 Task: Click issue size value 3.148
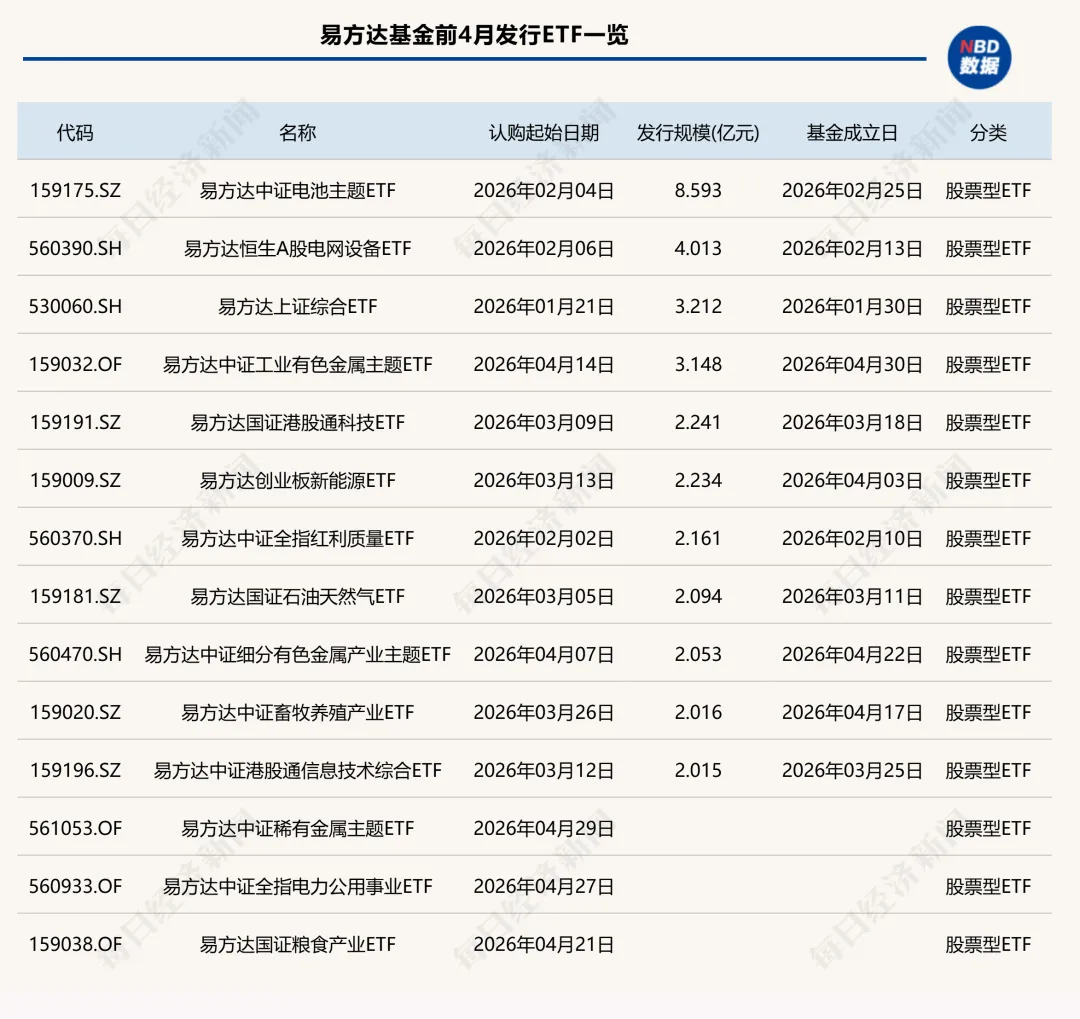[x=698, y=364]
